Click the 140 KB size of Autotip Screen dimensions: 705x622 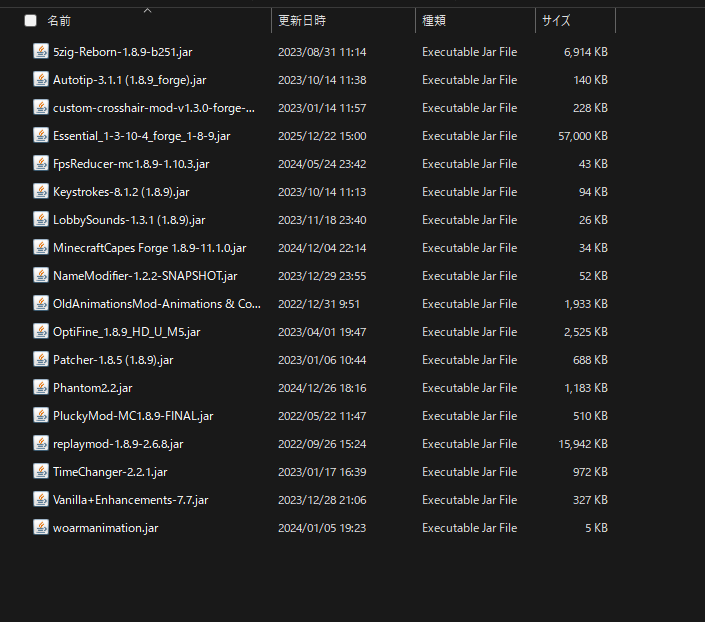coord(590,80)
